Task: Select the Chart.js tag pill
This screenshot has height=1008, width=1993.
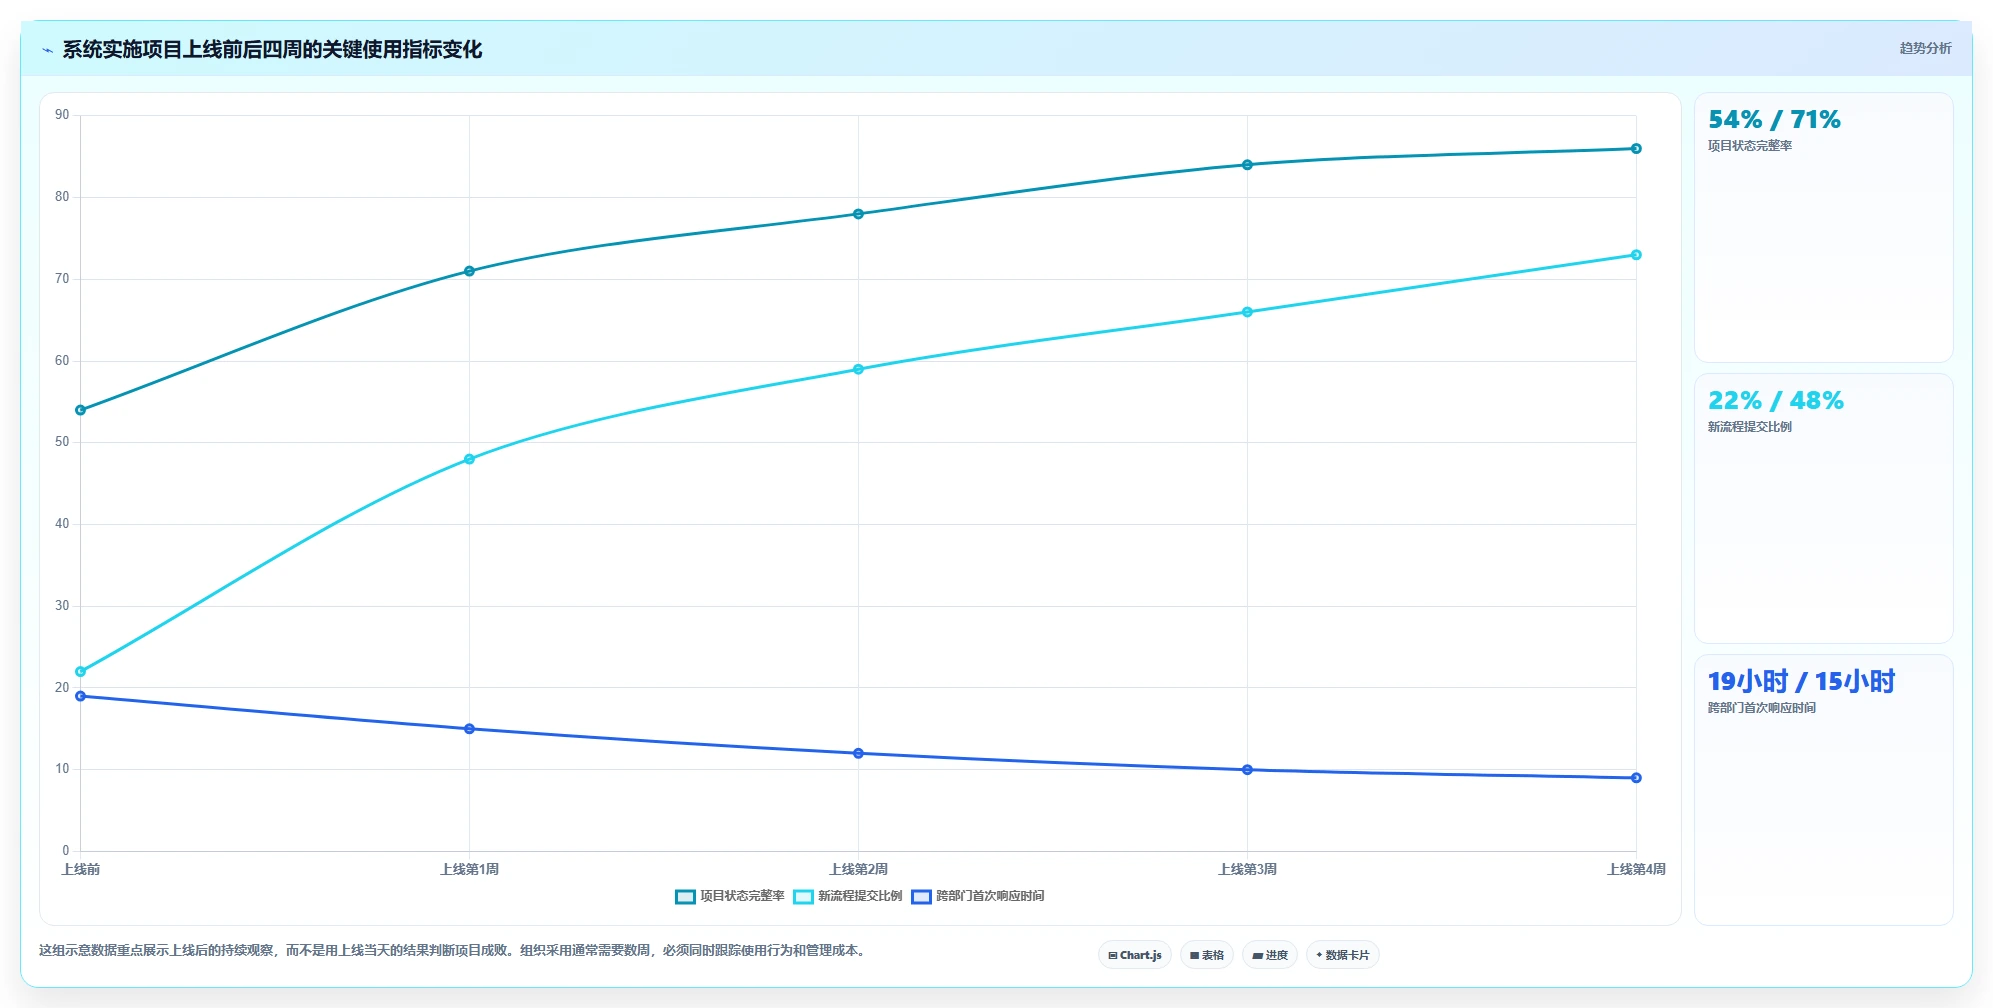Action: (1135, 955)
